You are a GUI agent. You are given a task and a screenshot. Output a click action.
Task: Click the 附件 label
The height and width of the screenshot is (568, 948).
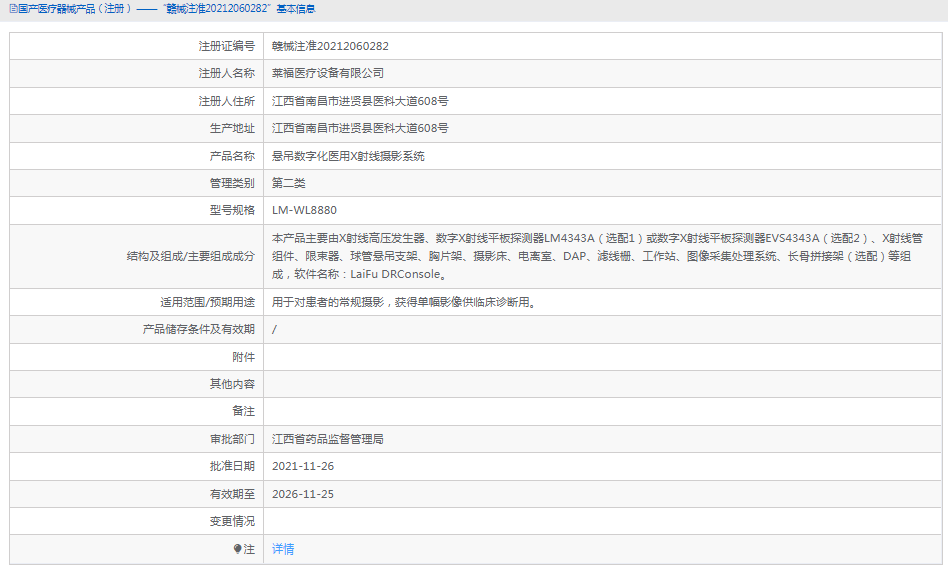point(244,357)
